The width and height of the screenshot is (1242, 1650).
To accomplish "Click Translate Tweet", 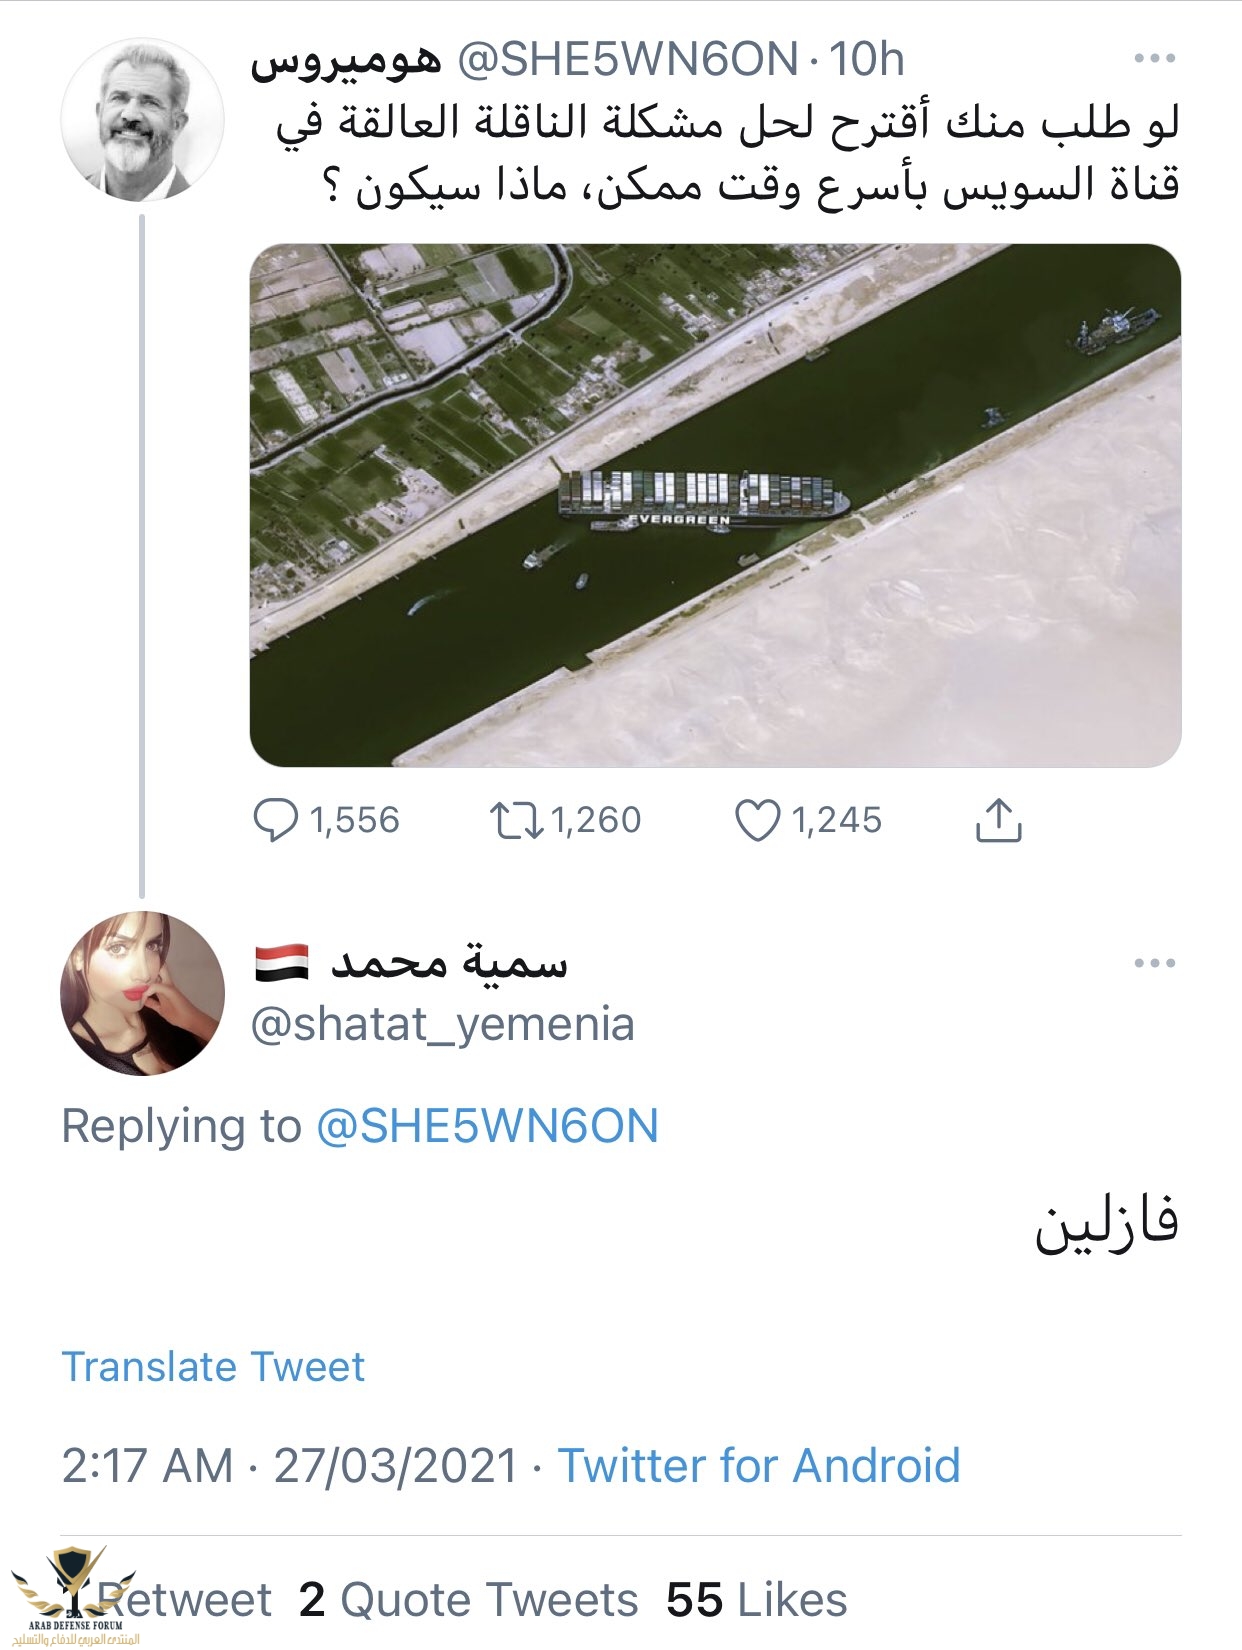I will coord(213,1367).
